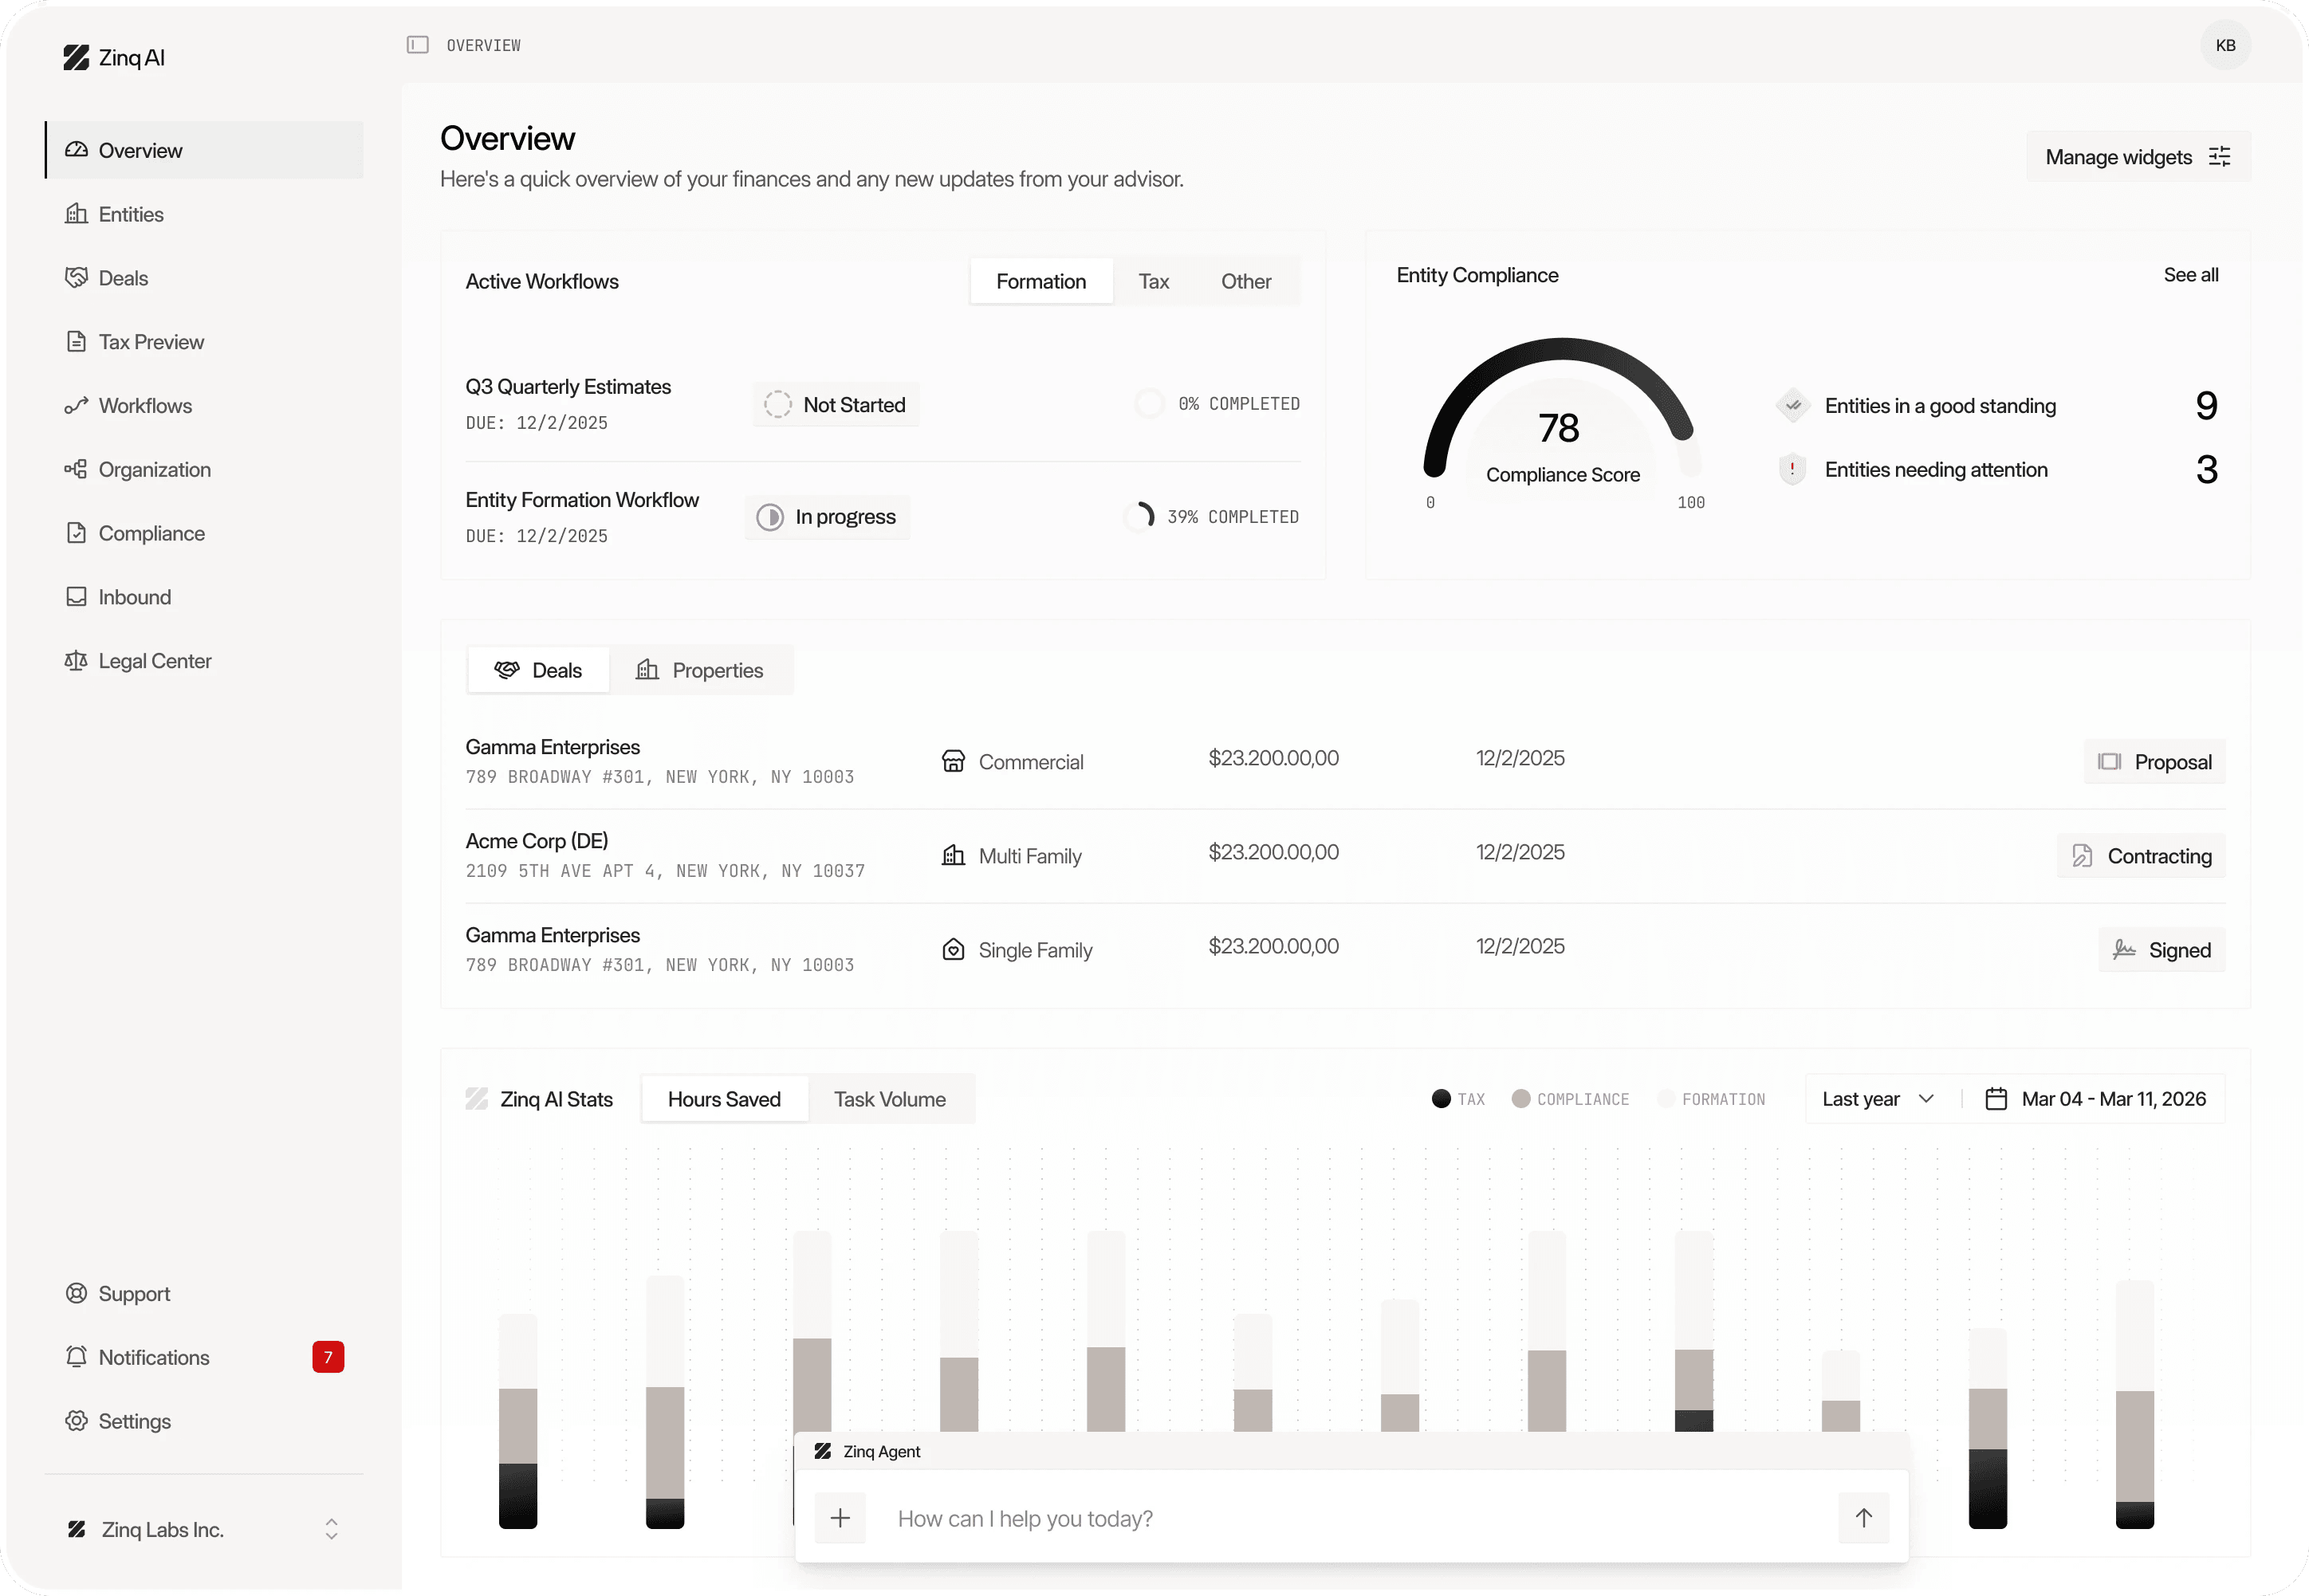Click the Signed status button
The width and height of the screenshot is (2309, 1596).
[x=2162, y=950]
